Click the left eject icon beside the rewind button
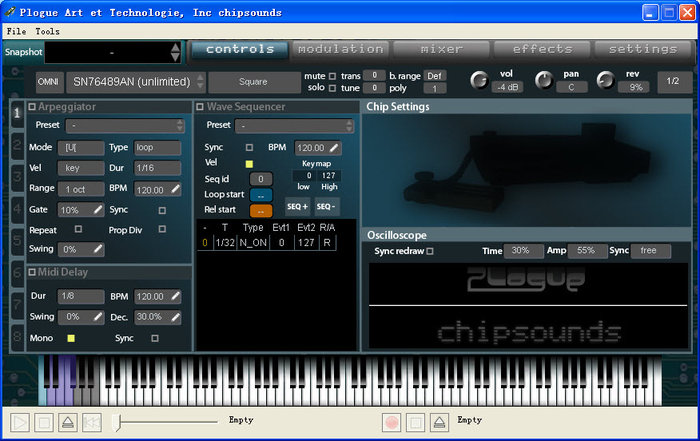700x441 pixels. pyautogui.click(x=67, y=423)
